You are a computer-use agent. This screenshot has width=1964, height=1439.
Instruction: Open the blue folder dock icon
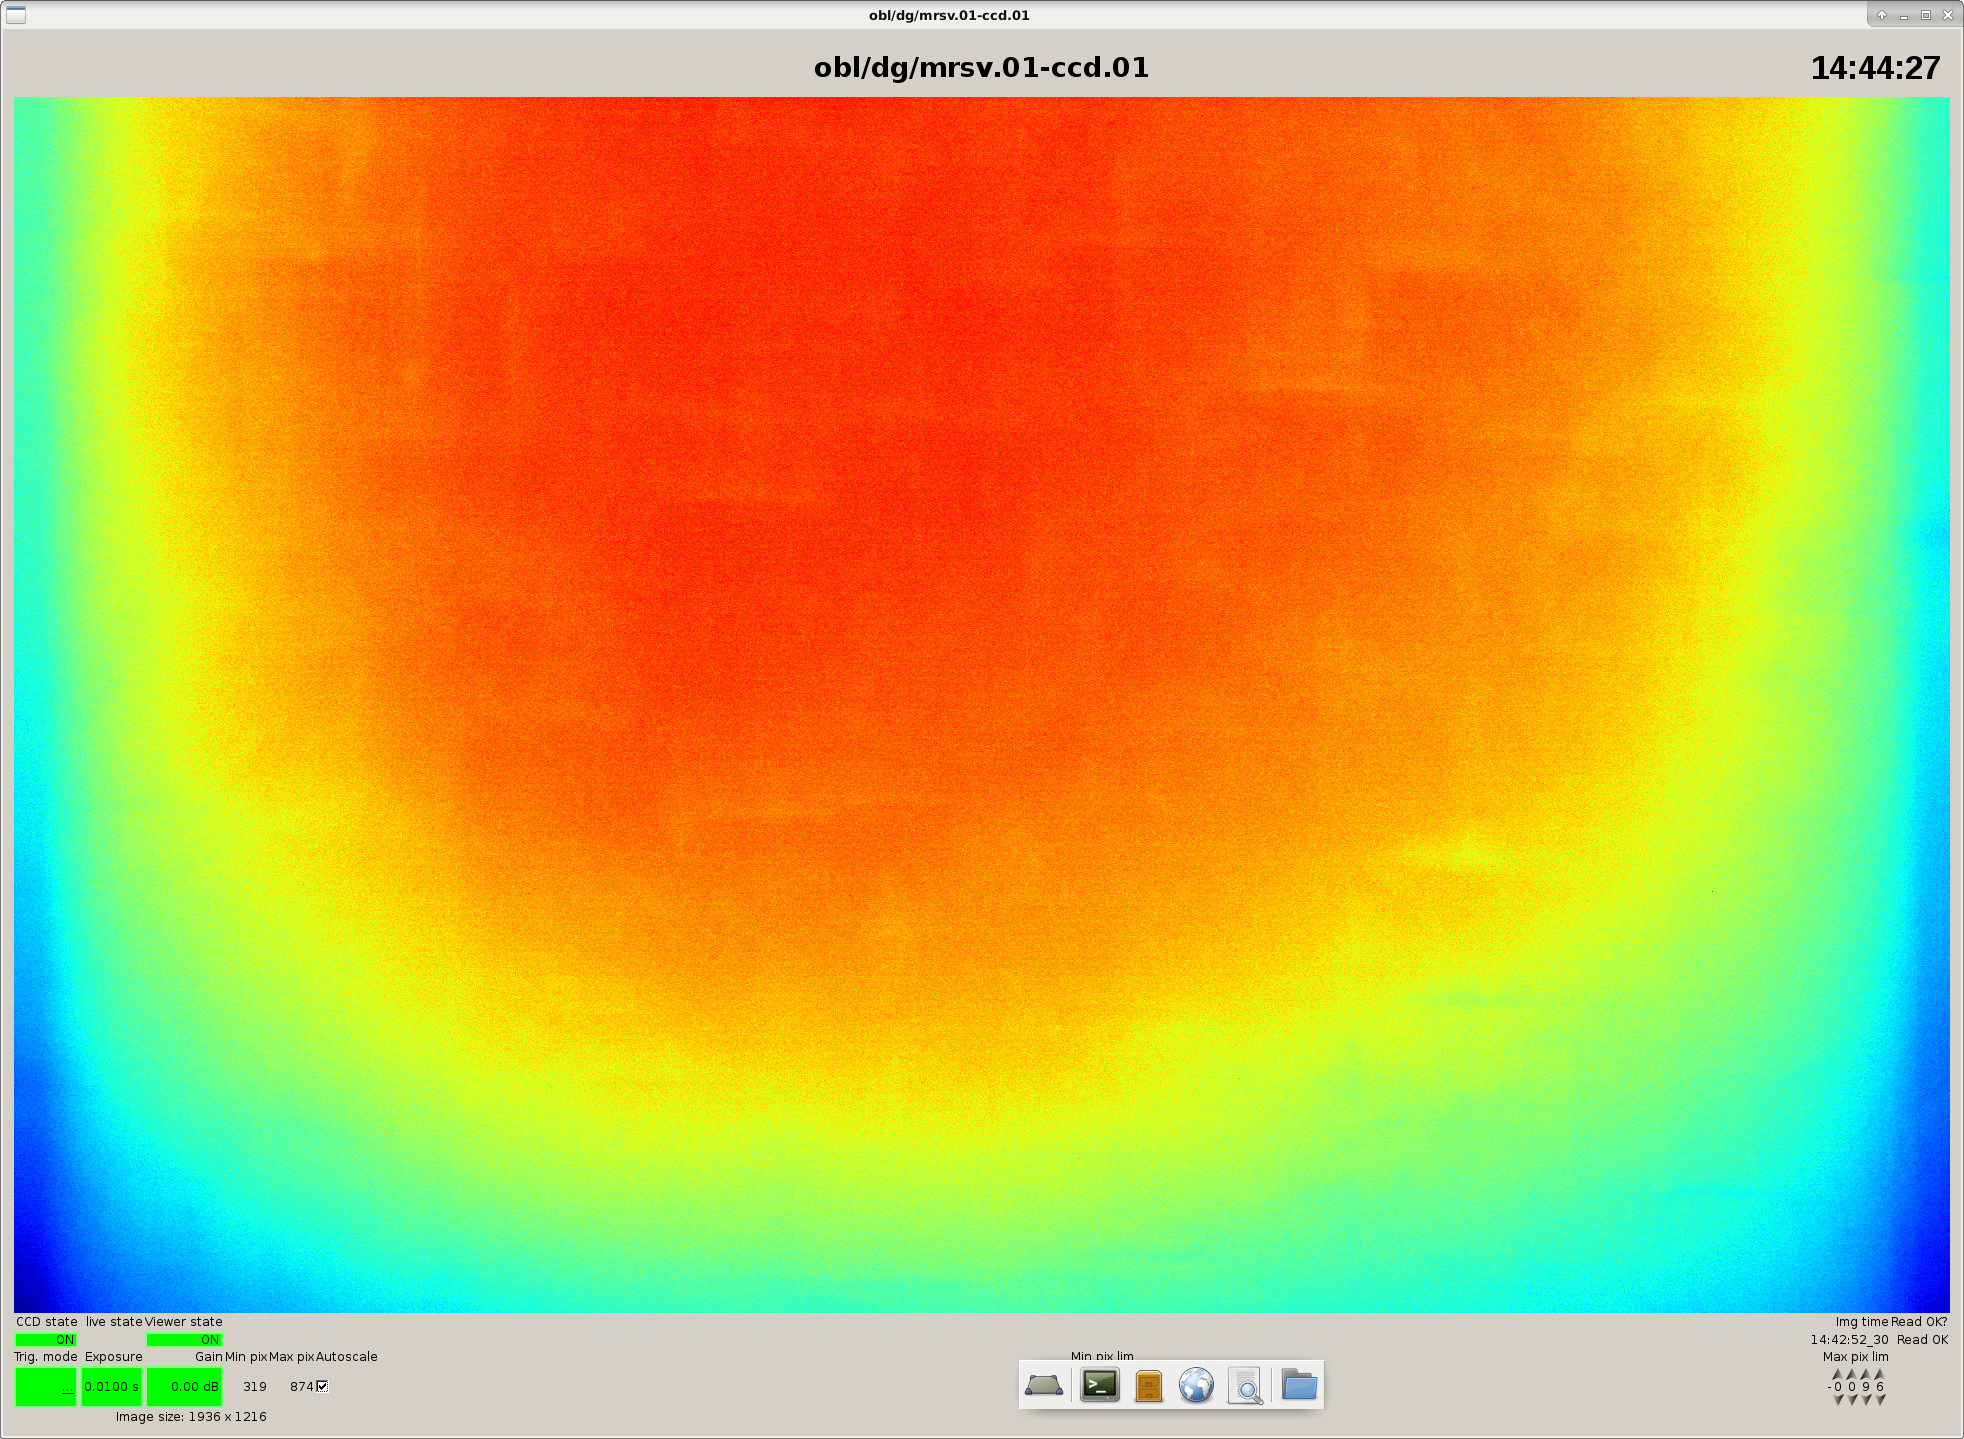(x=1298, y=1386)
